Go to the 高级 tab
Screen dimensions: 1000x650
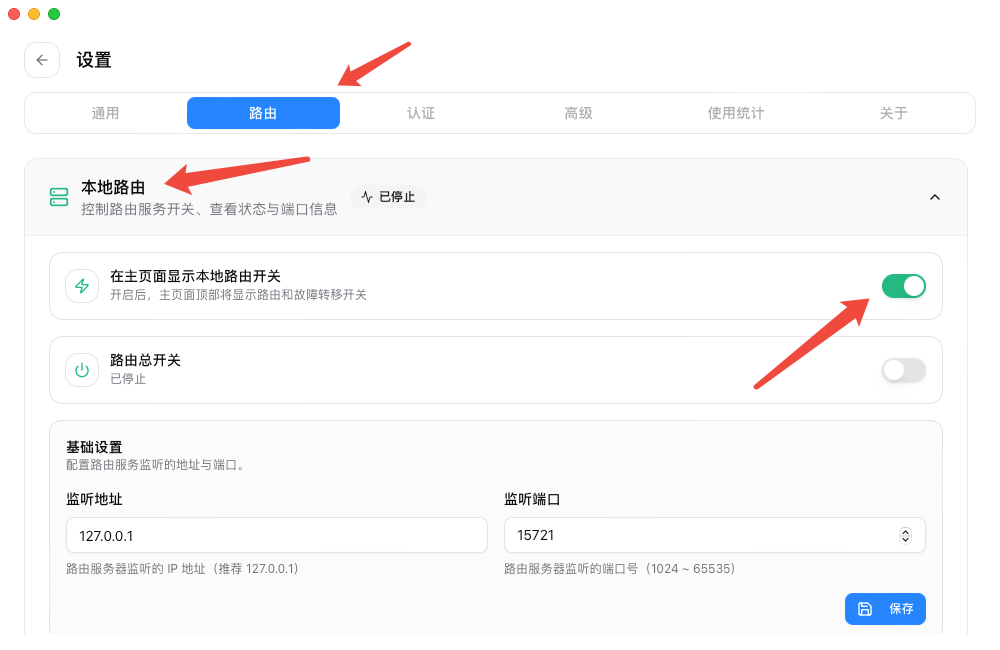tap(578, 114)
